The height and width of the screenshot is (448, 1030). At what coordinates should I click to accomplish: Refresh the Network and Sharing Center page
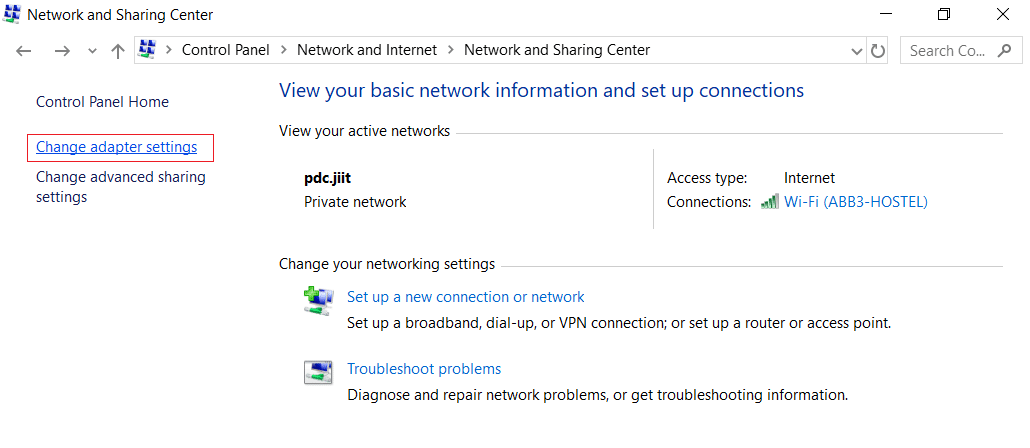coord(878,51)
